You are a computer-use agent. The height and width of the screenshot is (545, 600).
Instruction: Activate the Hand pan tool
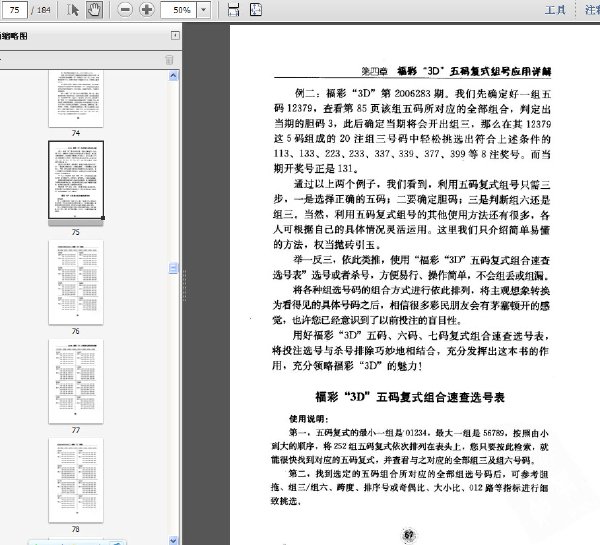(x=94, y=10)
